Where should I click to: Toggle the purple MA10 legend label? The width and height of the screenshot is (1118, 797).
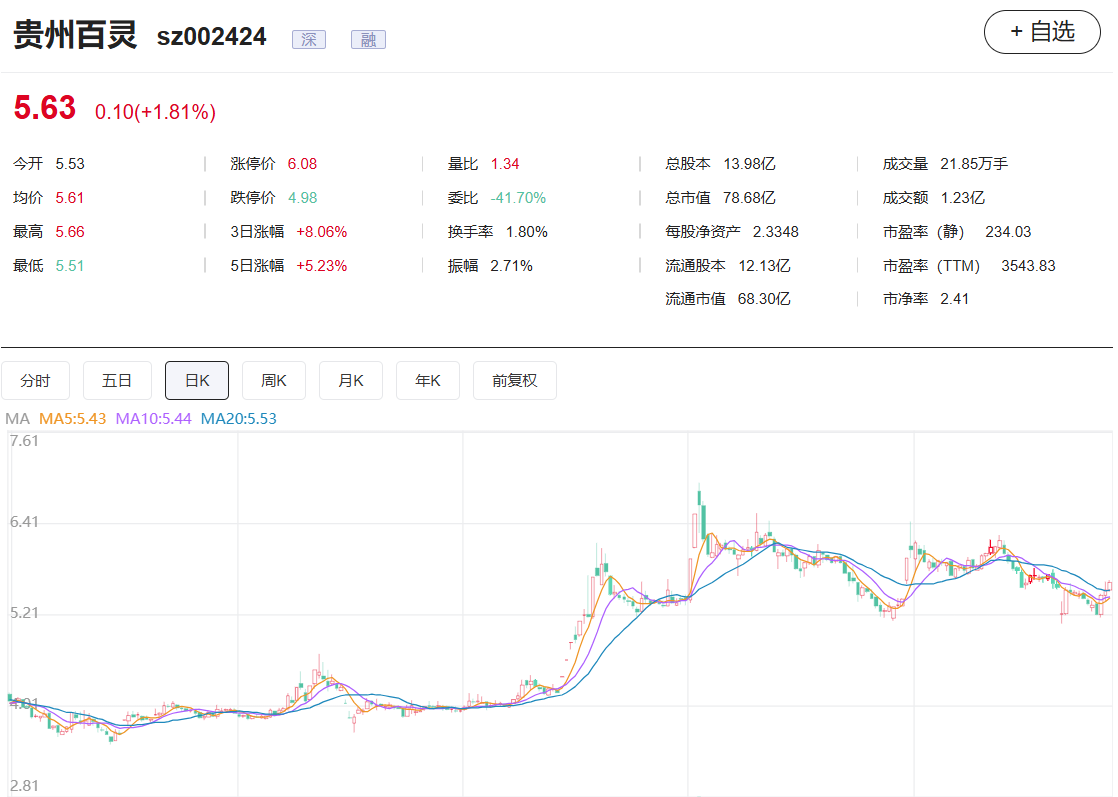click(153, 419)
